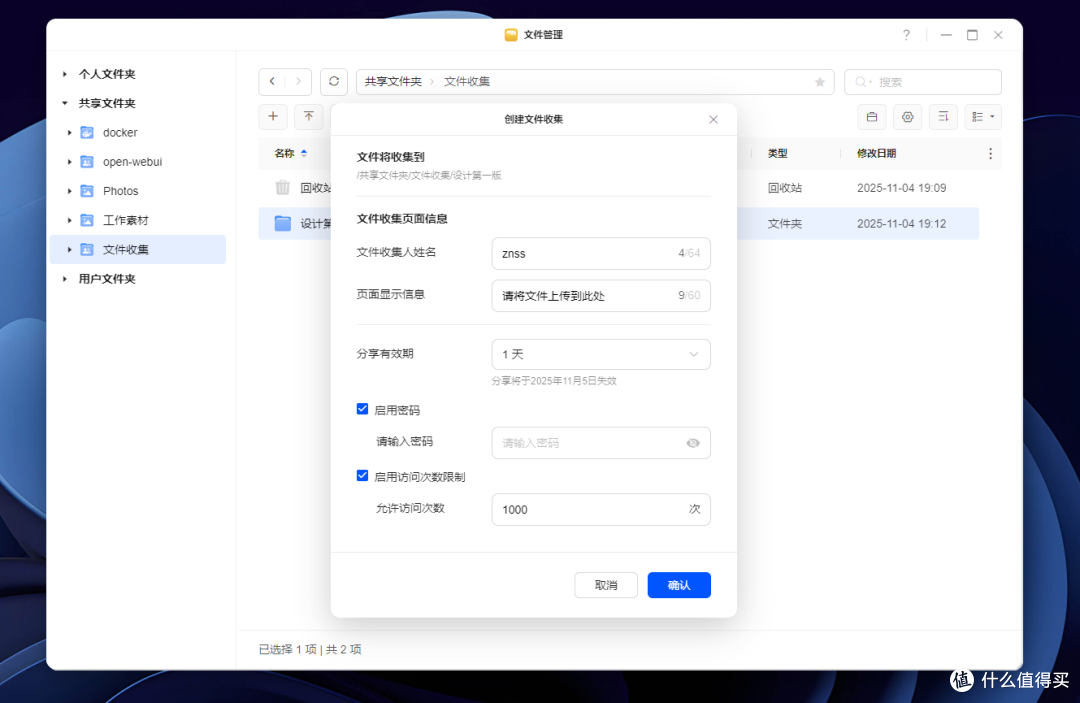This screenshot has width=1080, height=703.
Task: Select 用户文件夹 in the sidebar
Action: point(107,279)
